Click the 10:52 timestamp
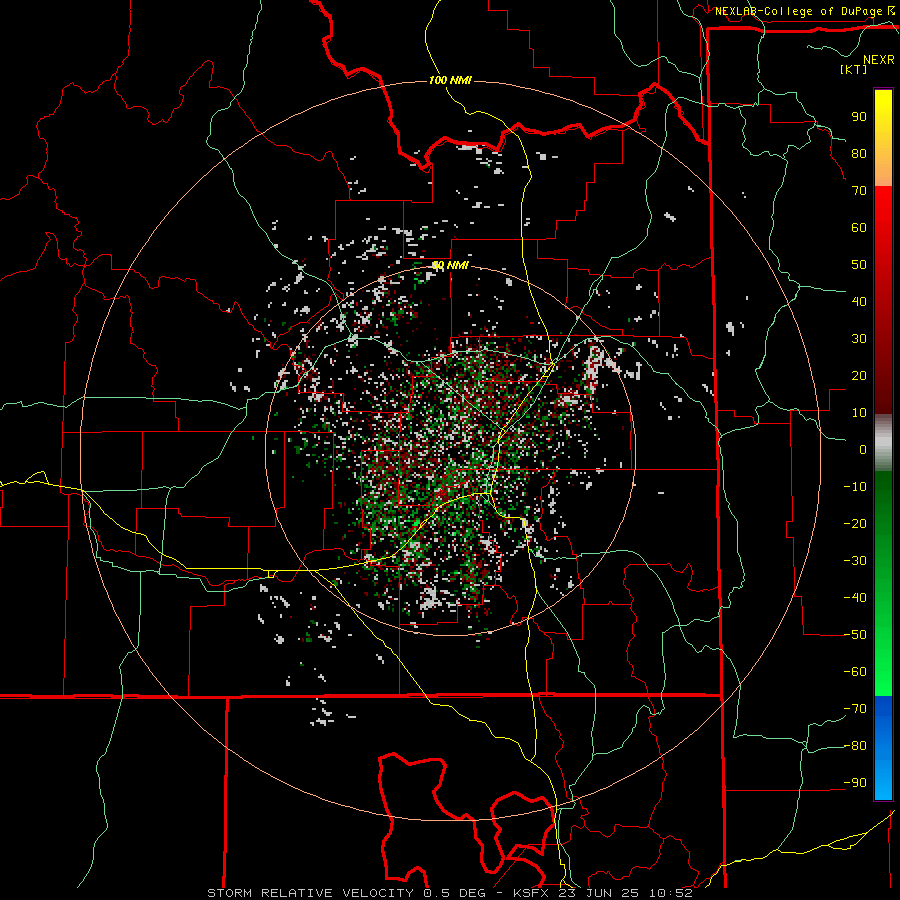900x900 pixels. coord(670,893)
